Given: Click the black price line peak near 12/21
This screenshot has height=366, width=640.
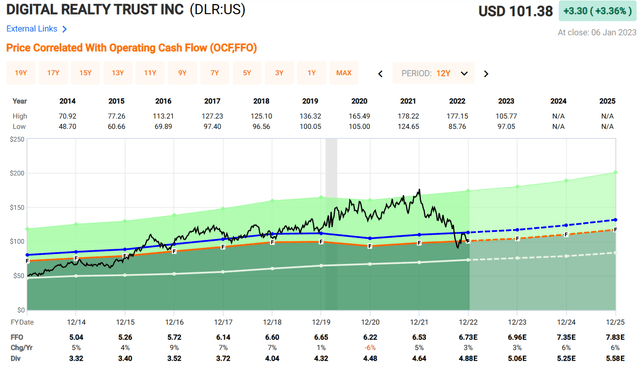Looking at the screenshot, I should click(x=419, y=190).
